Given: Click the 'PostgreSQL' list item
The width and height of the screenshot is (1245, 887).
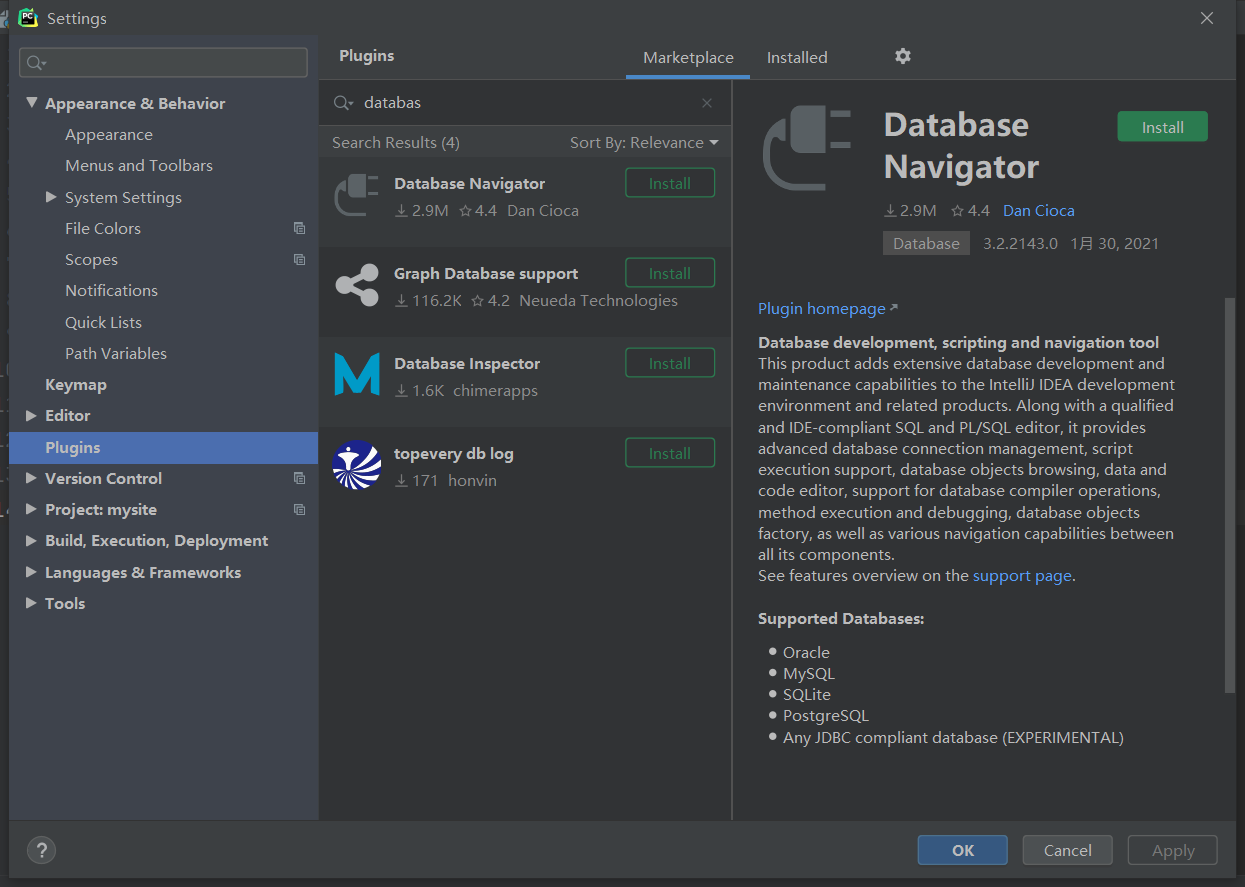Looking at the screenshot, I should click(x=826, y=715).
